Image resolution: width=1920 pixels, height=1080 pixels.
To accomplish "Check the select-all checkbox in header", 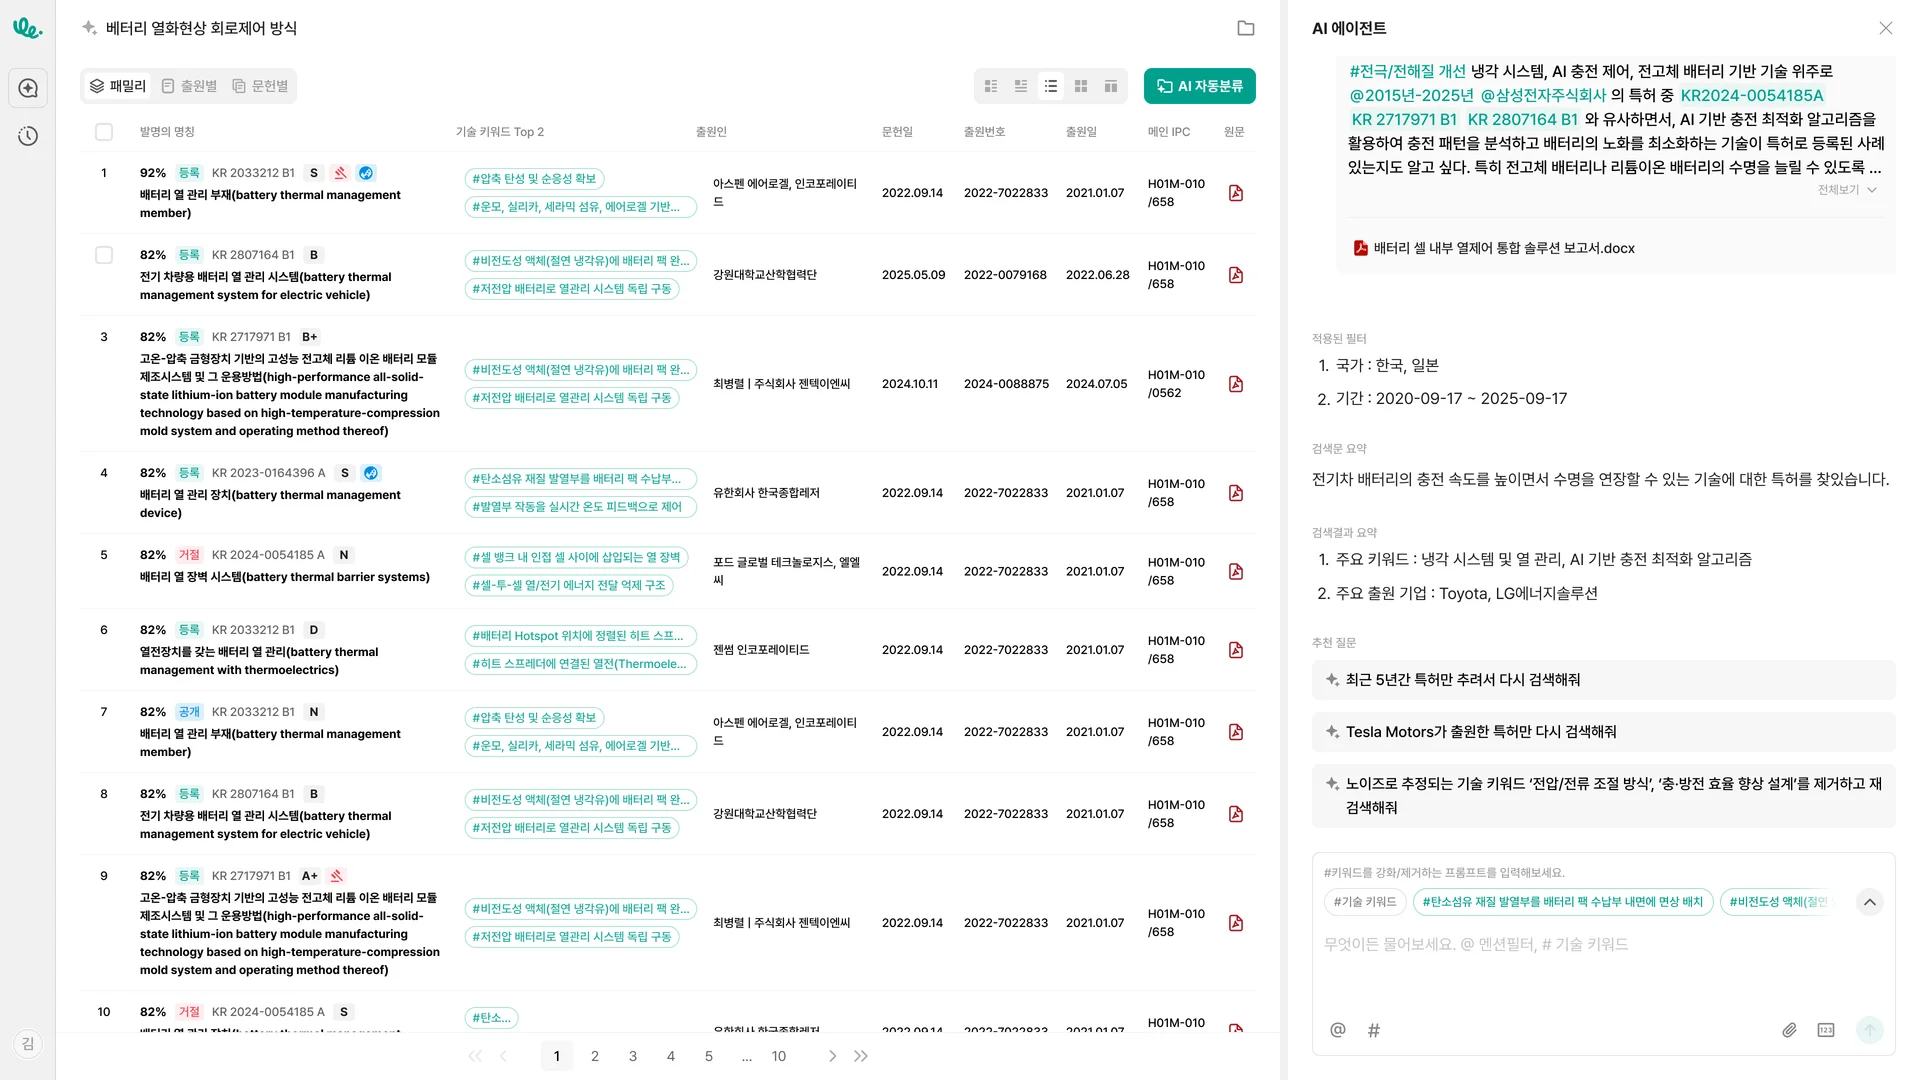I will 104,132.
